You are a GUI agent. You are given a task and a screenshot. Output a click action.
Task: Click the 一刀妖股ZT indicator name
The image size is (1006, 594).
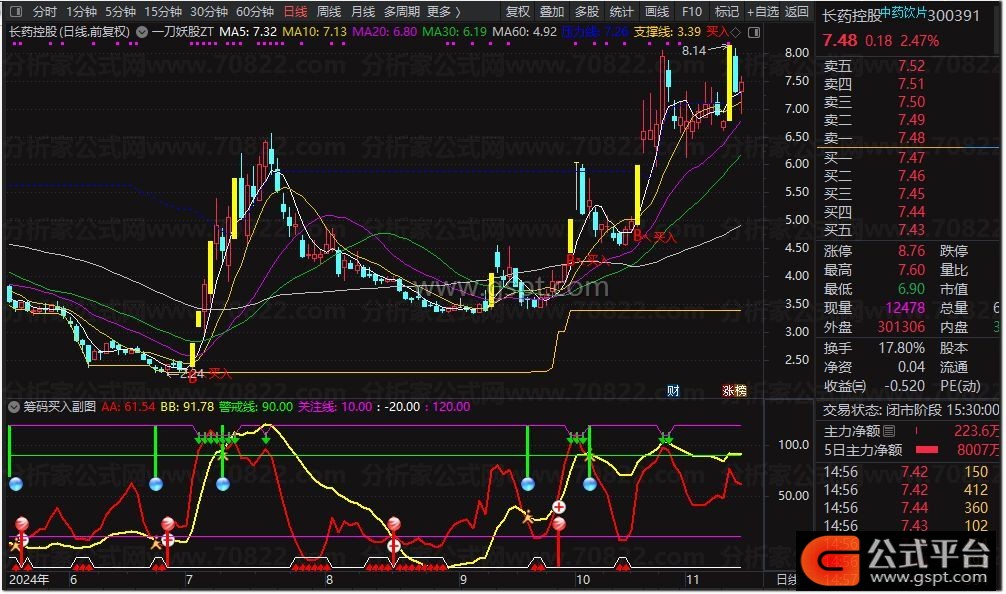[x=183, y=31]
